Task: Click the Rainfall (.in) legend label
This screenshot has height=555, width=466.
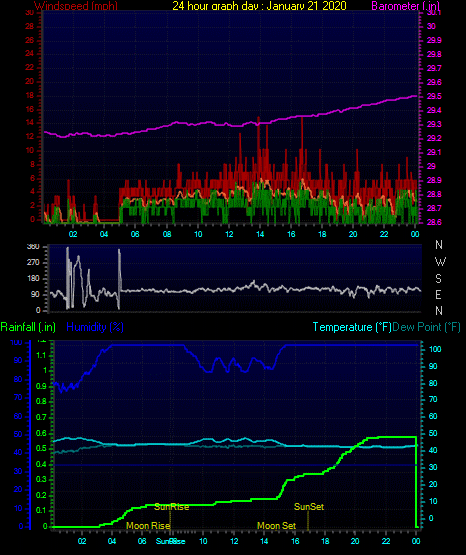Action: pos(28,327)
